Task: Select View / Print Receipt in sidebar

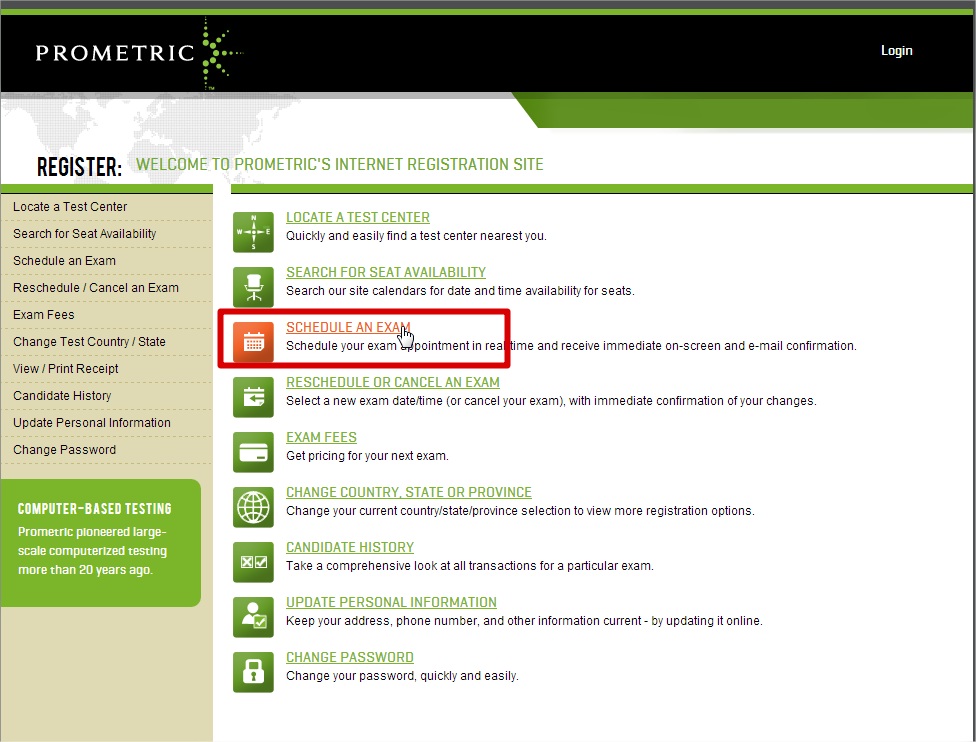Action: (66, 369)
